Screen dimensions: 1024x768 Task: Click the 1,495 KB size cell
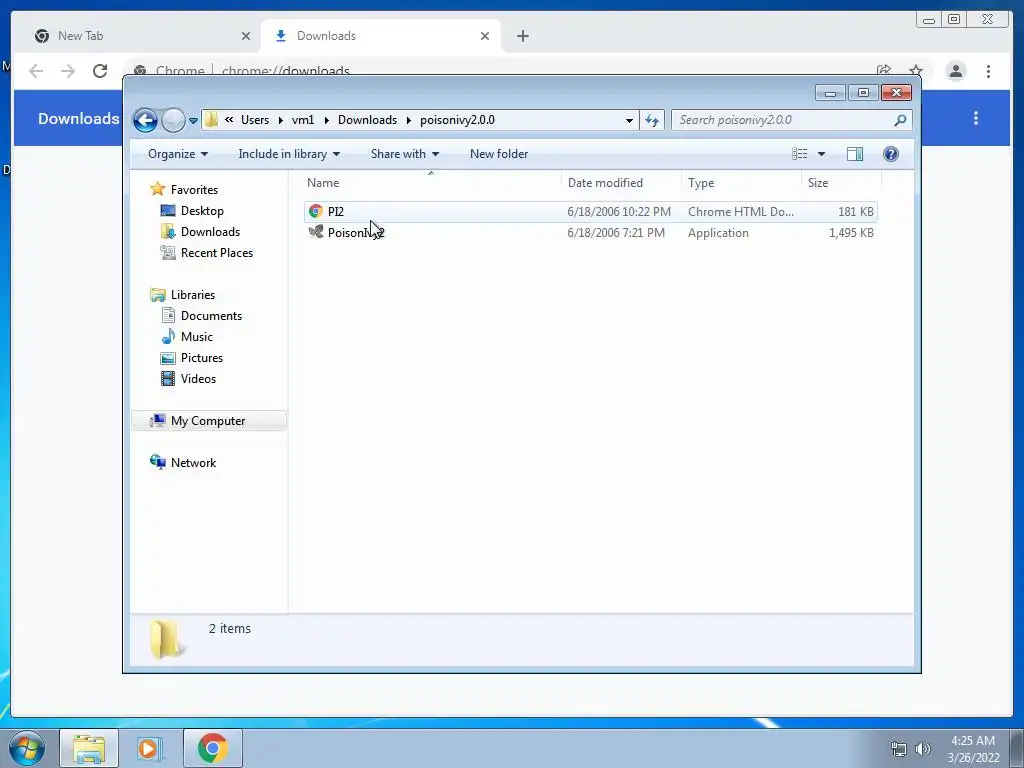point(851,232)
